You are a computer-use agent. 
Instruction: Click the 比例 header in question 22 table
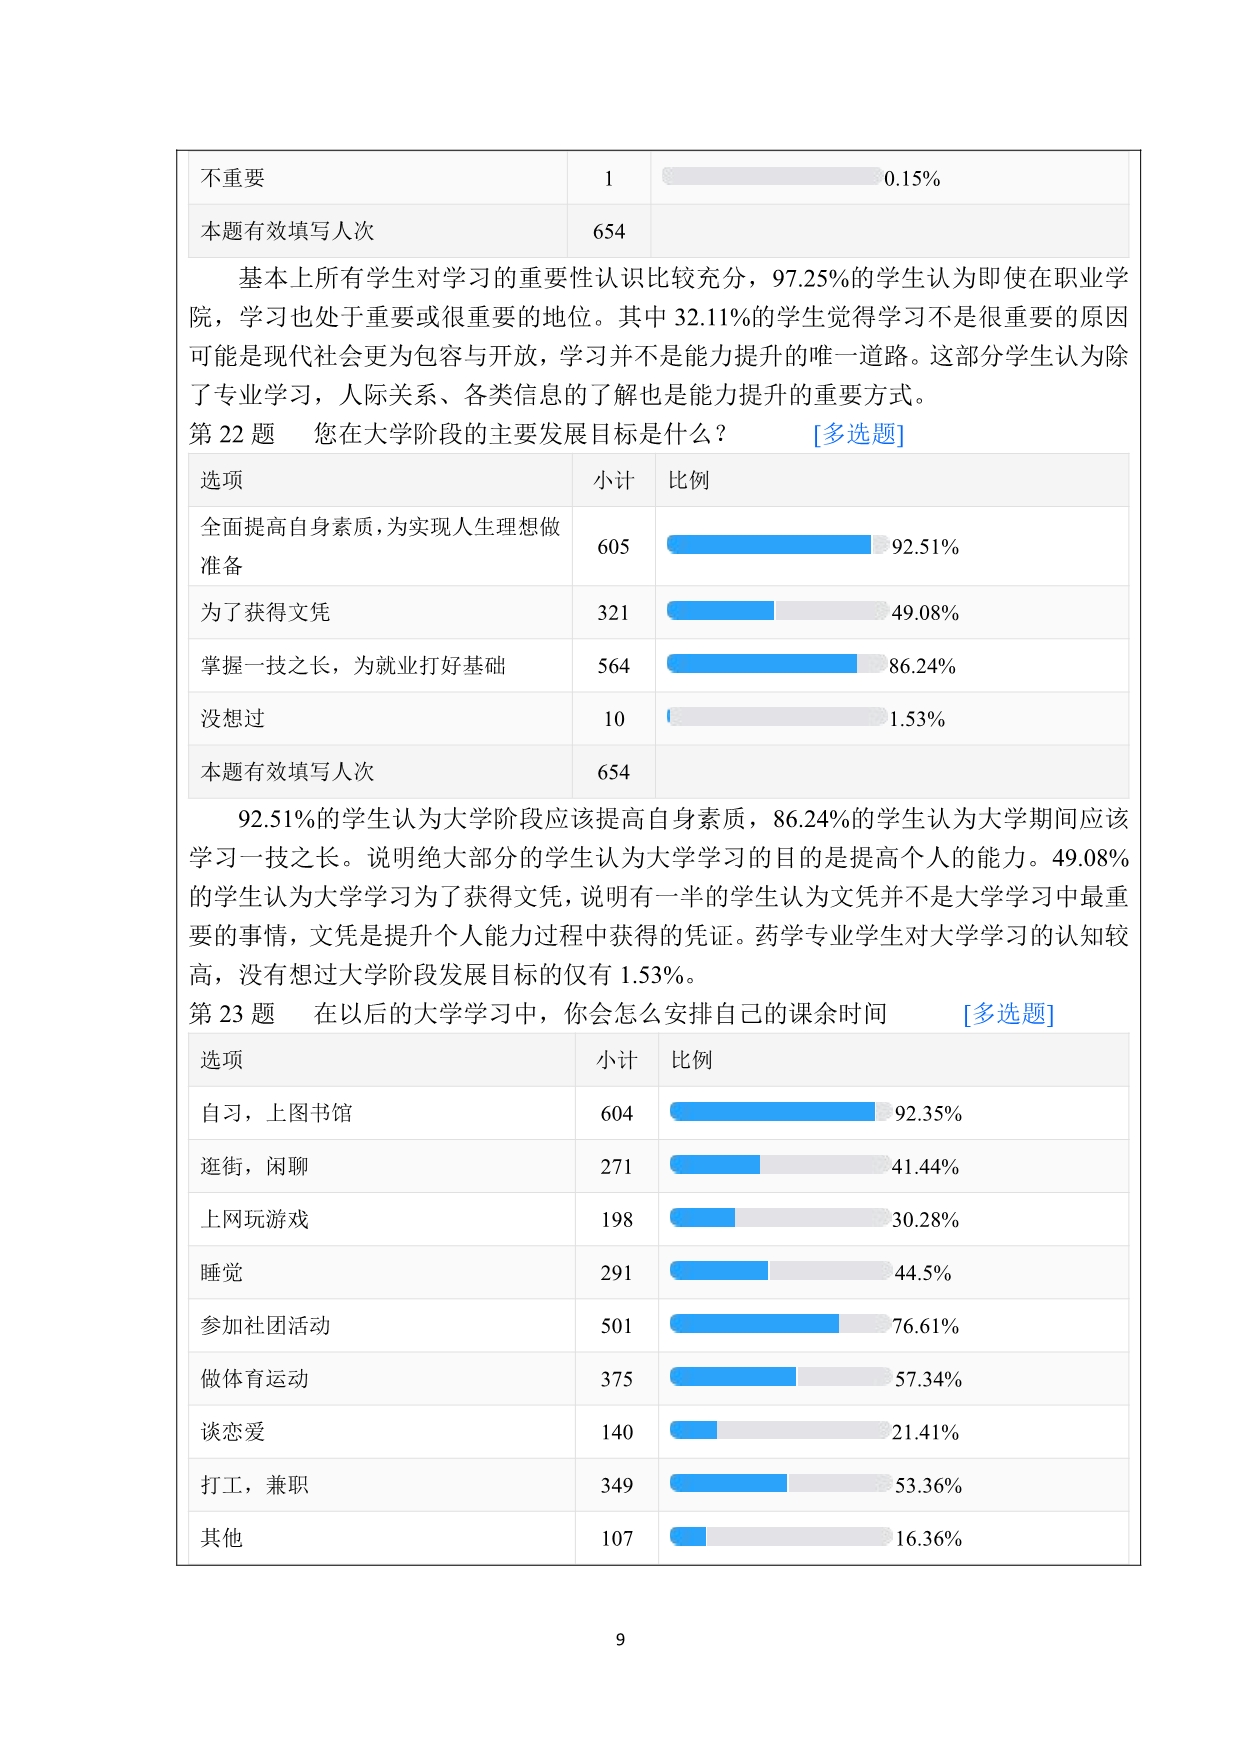point(689,480)
